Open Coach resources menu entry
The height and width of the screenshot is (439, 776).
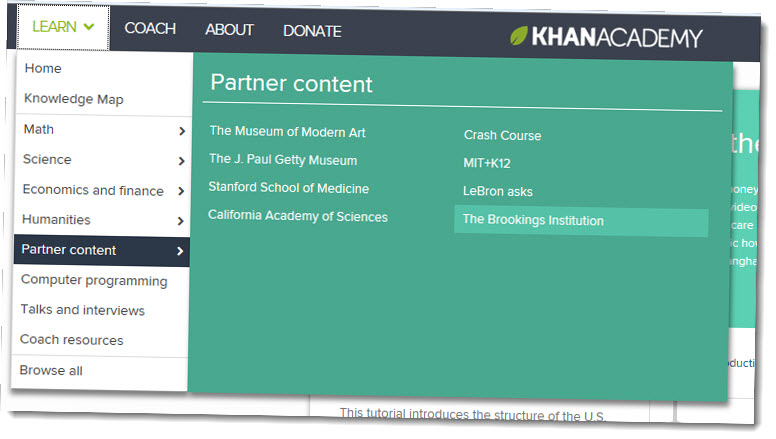point(72,340)
